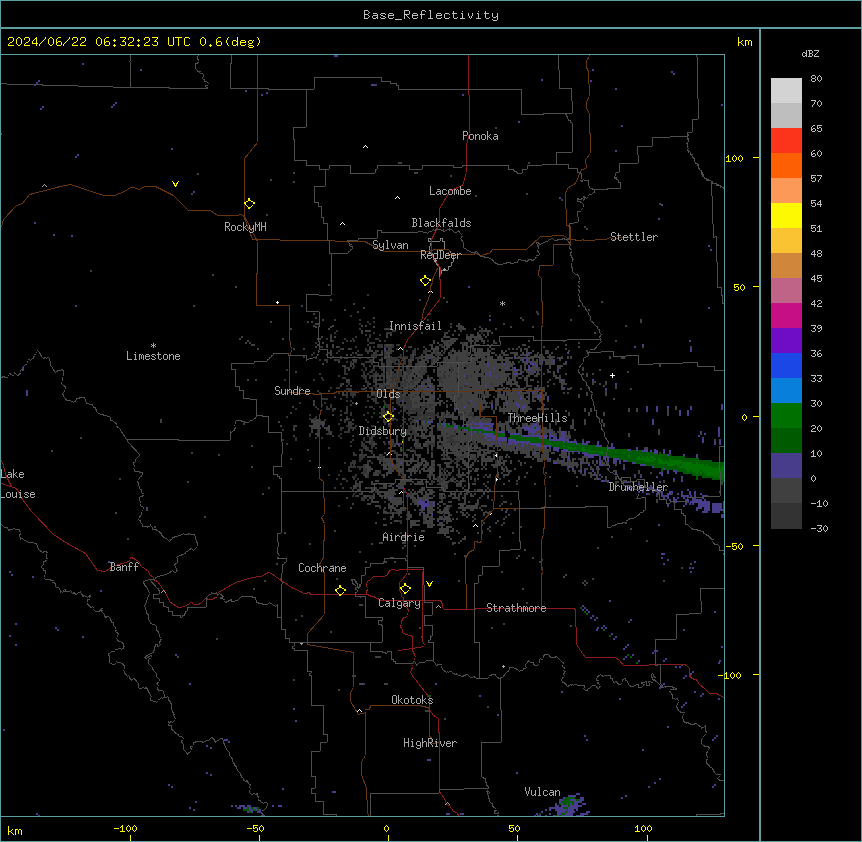Click the -50 tick label on right axis
Image resolution: width=862 pixels, height=842 pixels.
(734, 546)
